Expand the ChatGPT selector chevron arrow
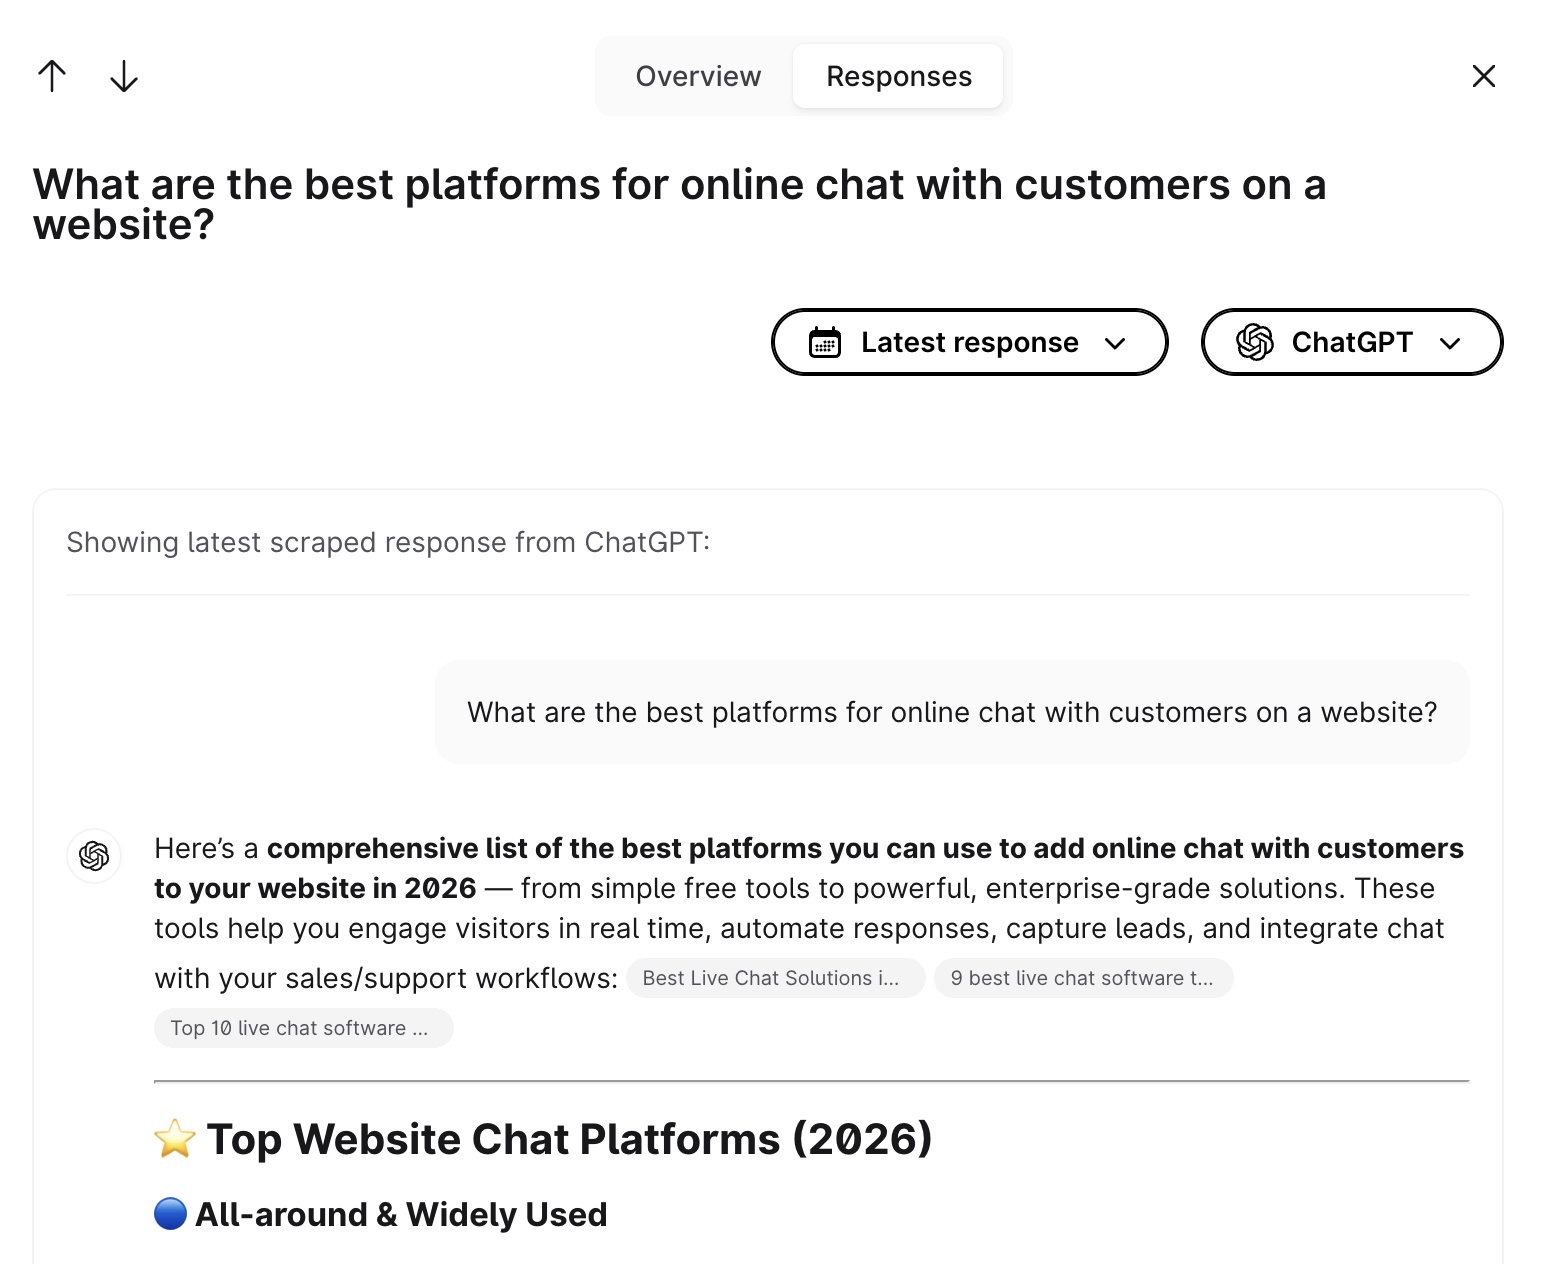 (x=1450, y=343)
